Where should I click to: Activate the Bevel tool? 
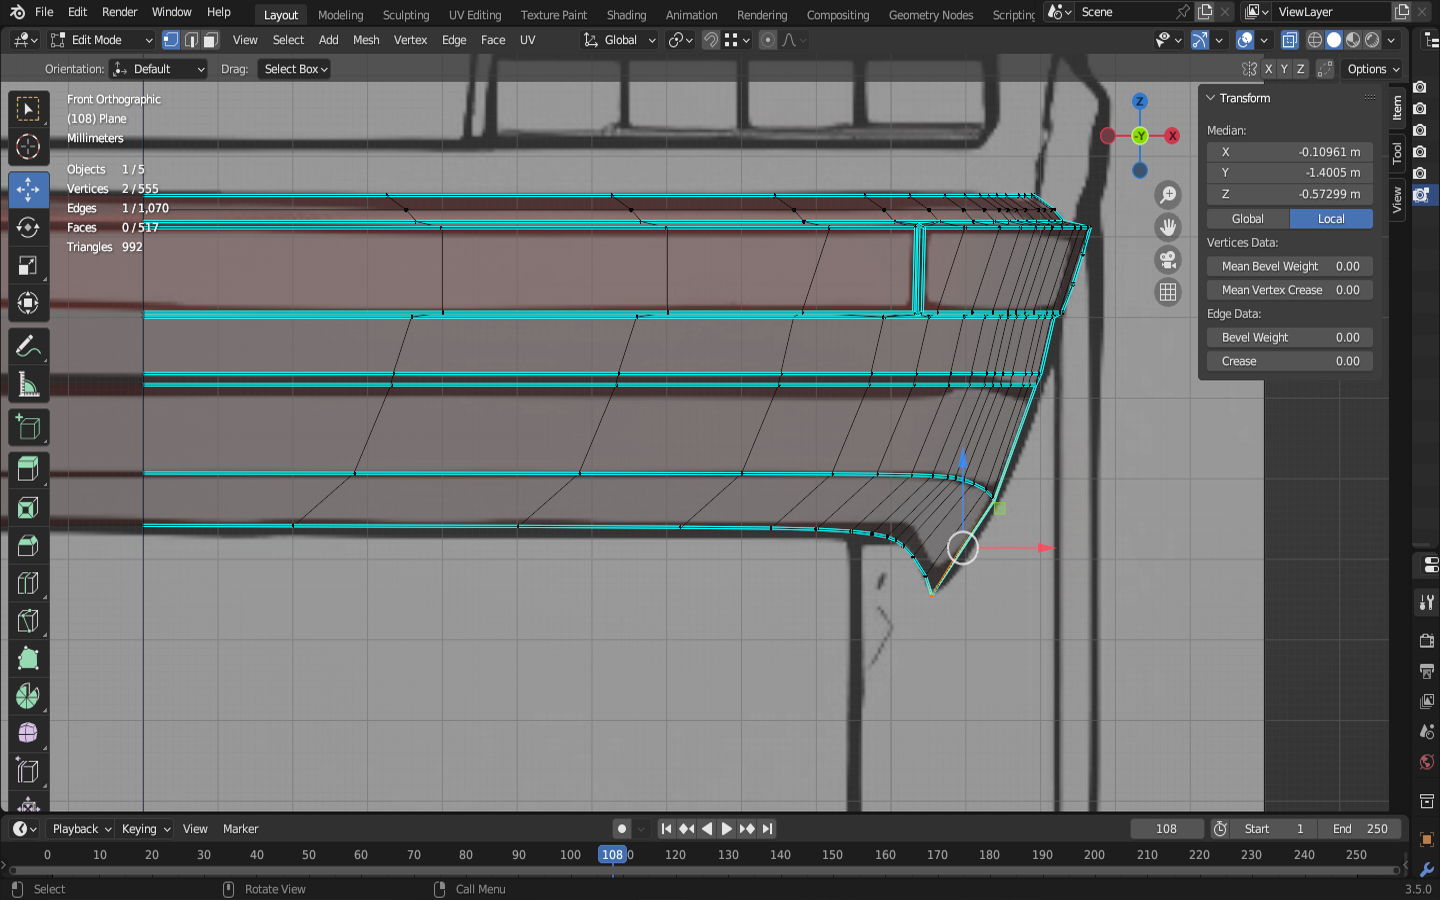click(x=28, y=546)
